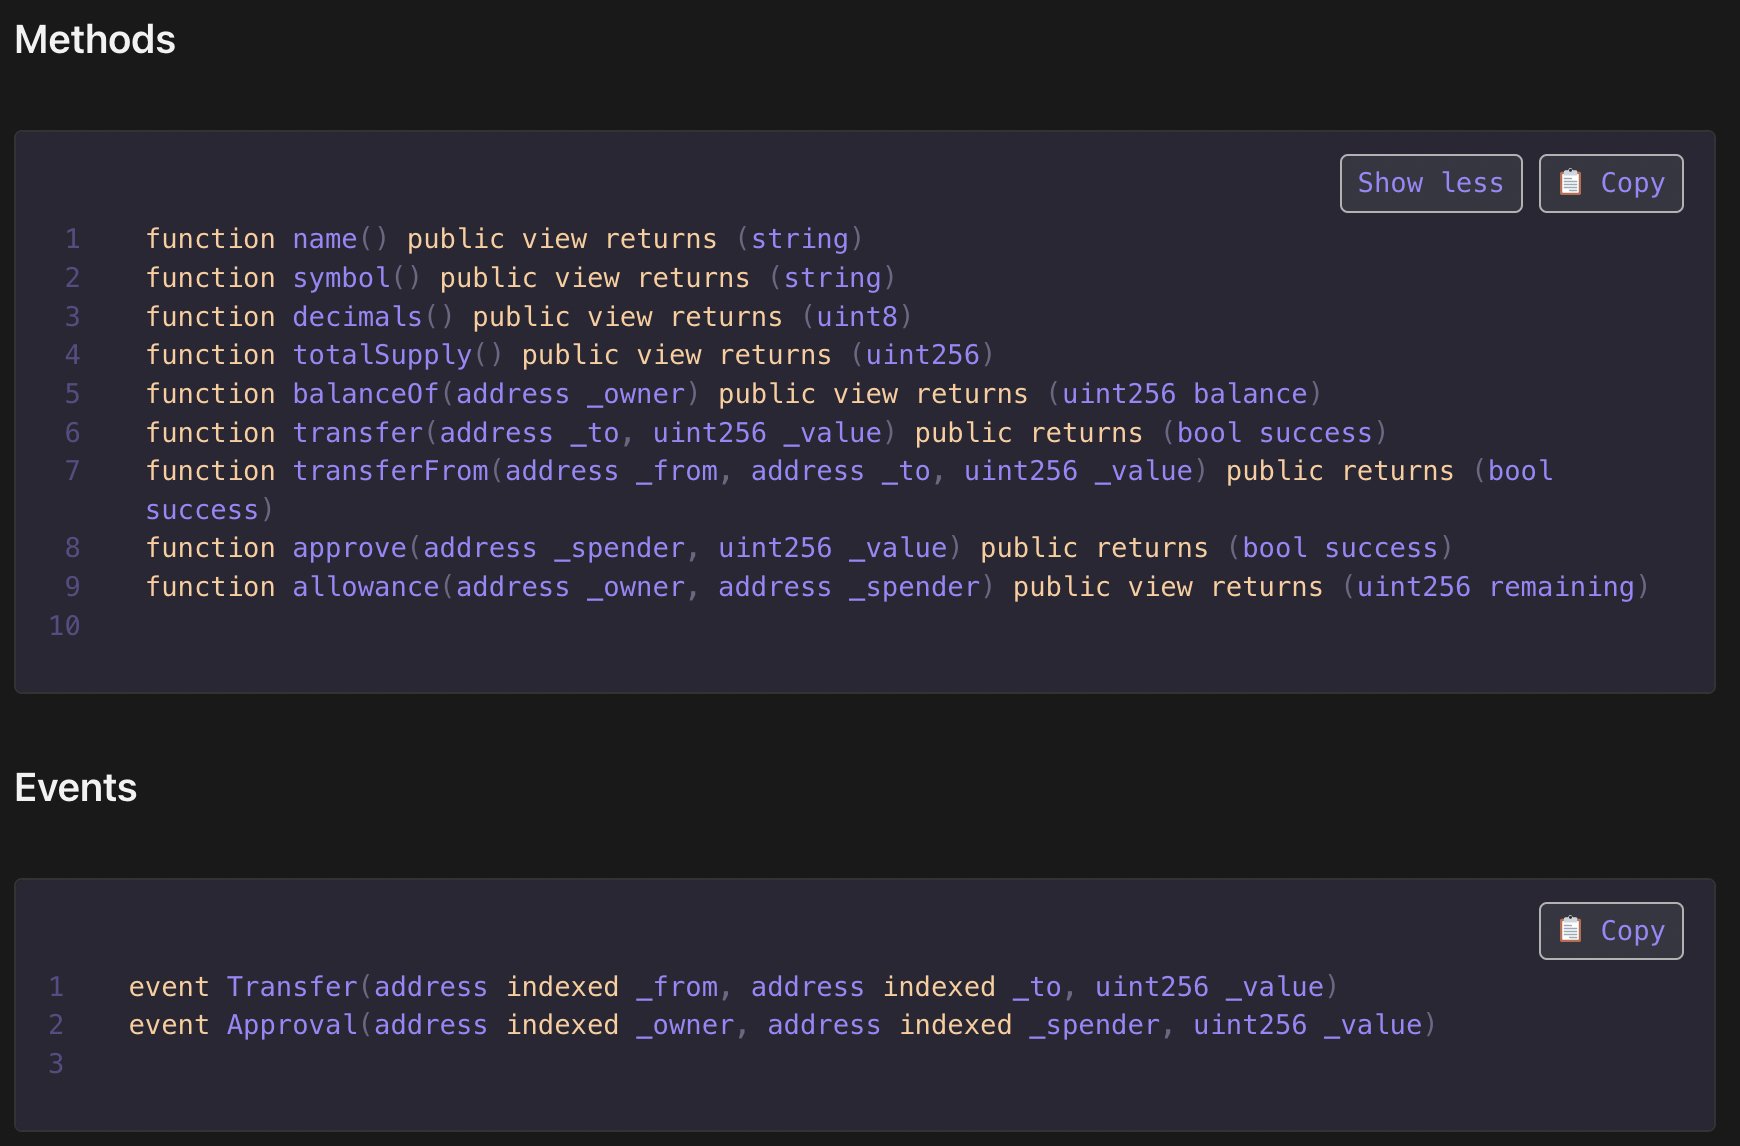1740x1146 pixels.
Task: Click line number 10 in Methods code
Action: click(x=64, y=626)
